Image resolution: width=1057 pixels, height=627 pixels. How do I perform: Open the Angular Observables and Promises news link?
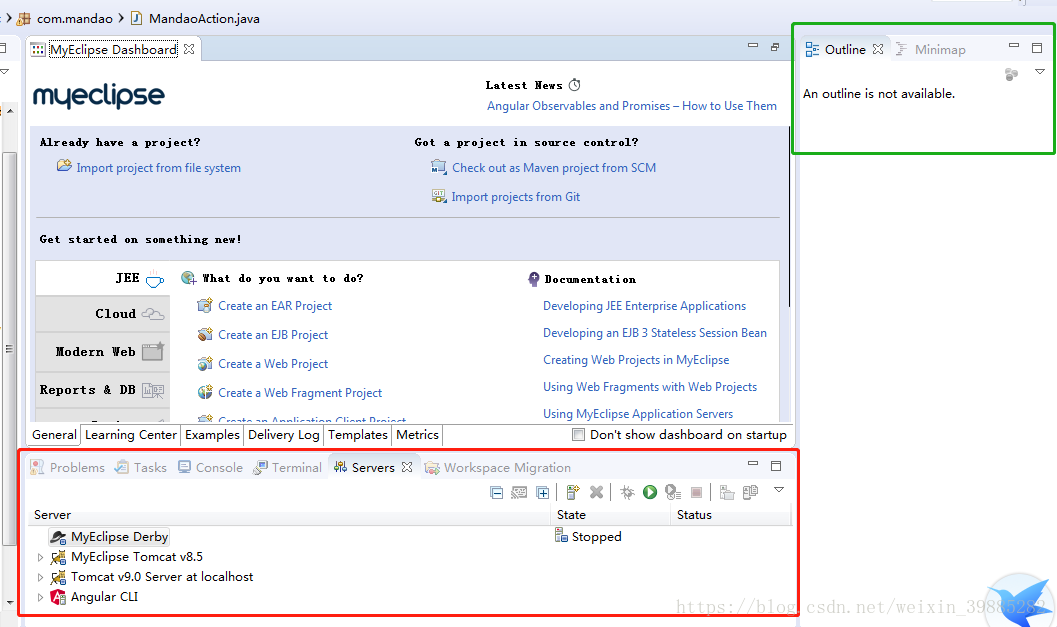(632, 106)
